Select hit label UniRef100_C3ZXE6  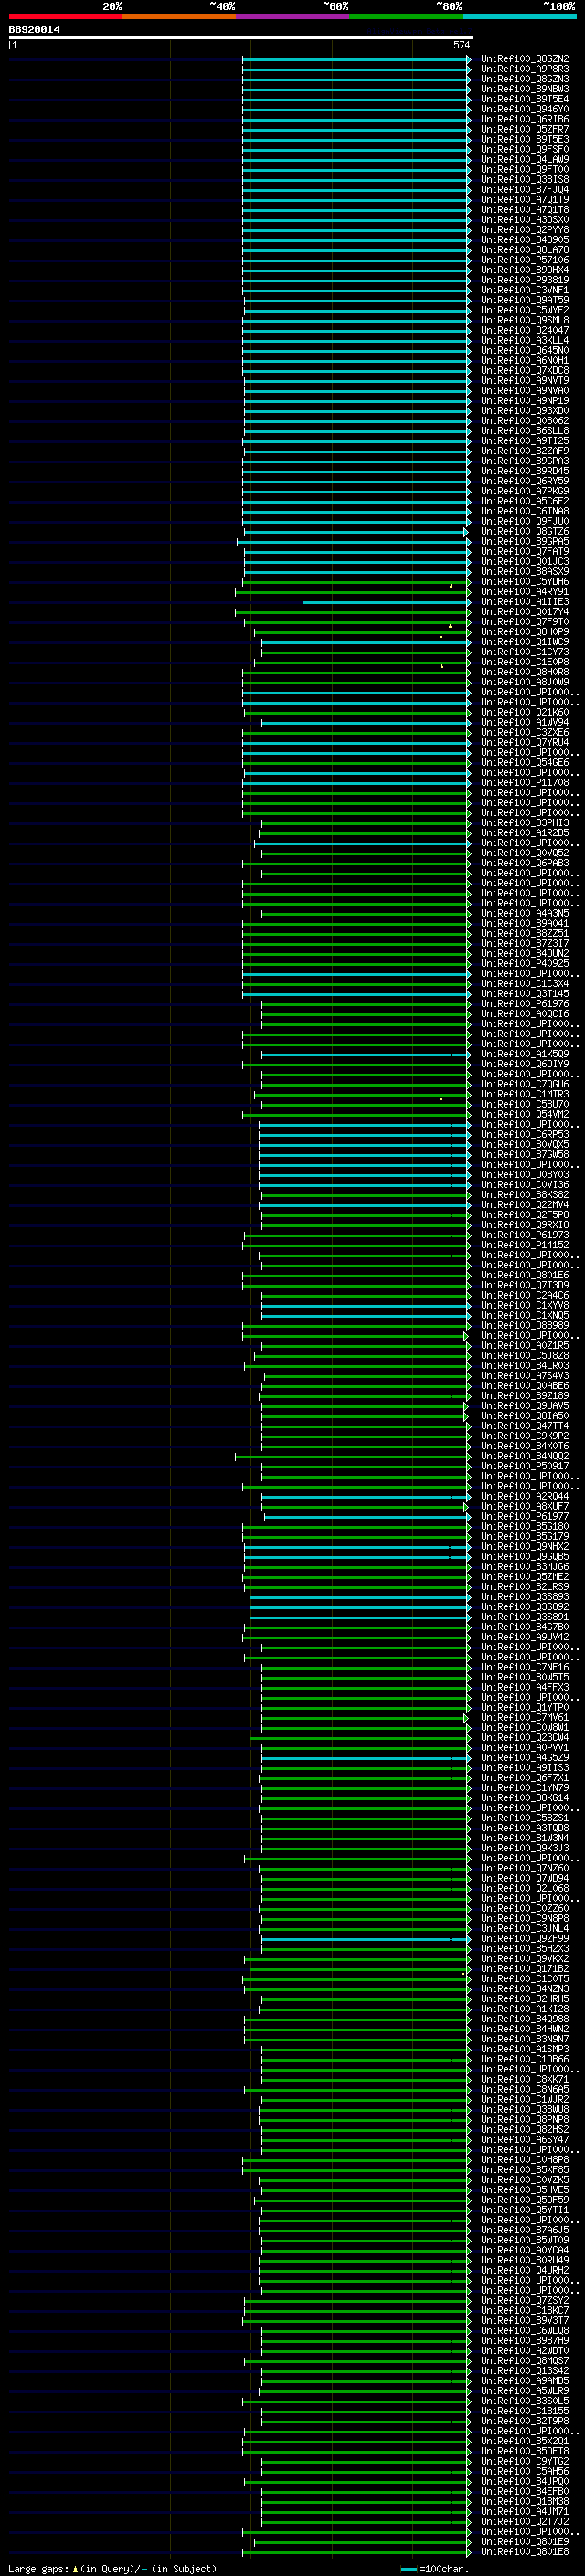(x=524, y=732)
